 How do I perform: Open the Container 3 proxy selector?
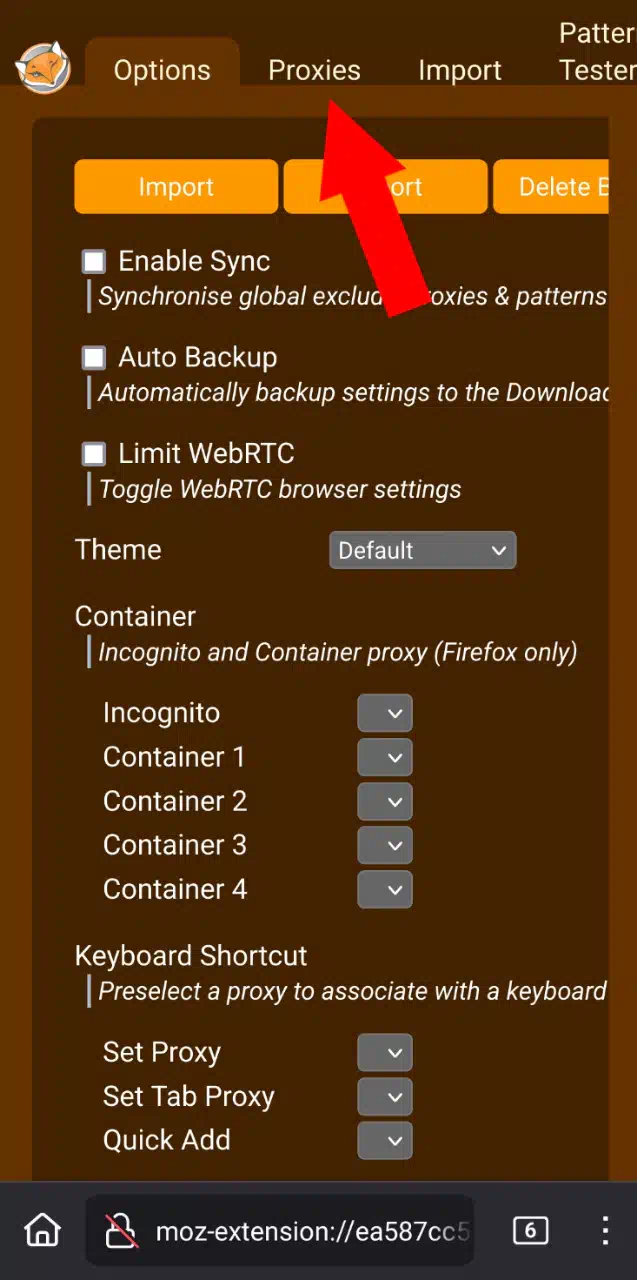pos(385,845)
